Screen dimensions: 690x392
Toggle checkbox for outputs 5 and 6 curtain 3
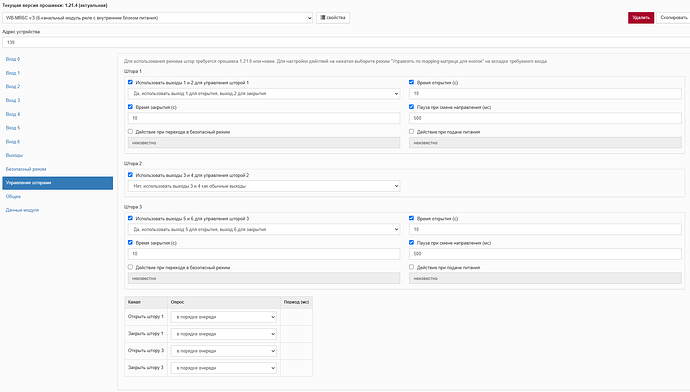pyautogui.click(x=130, y=218)
